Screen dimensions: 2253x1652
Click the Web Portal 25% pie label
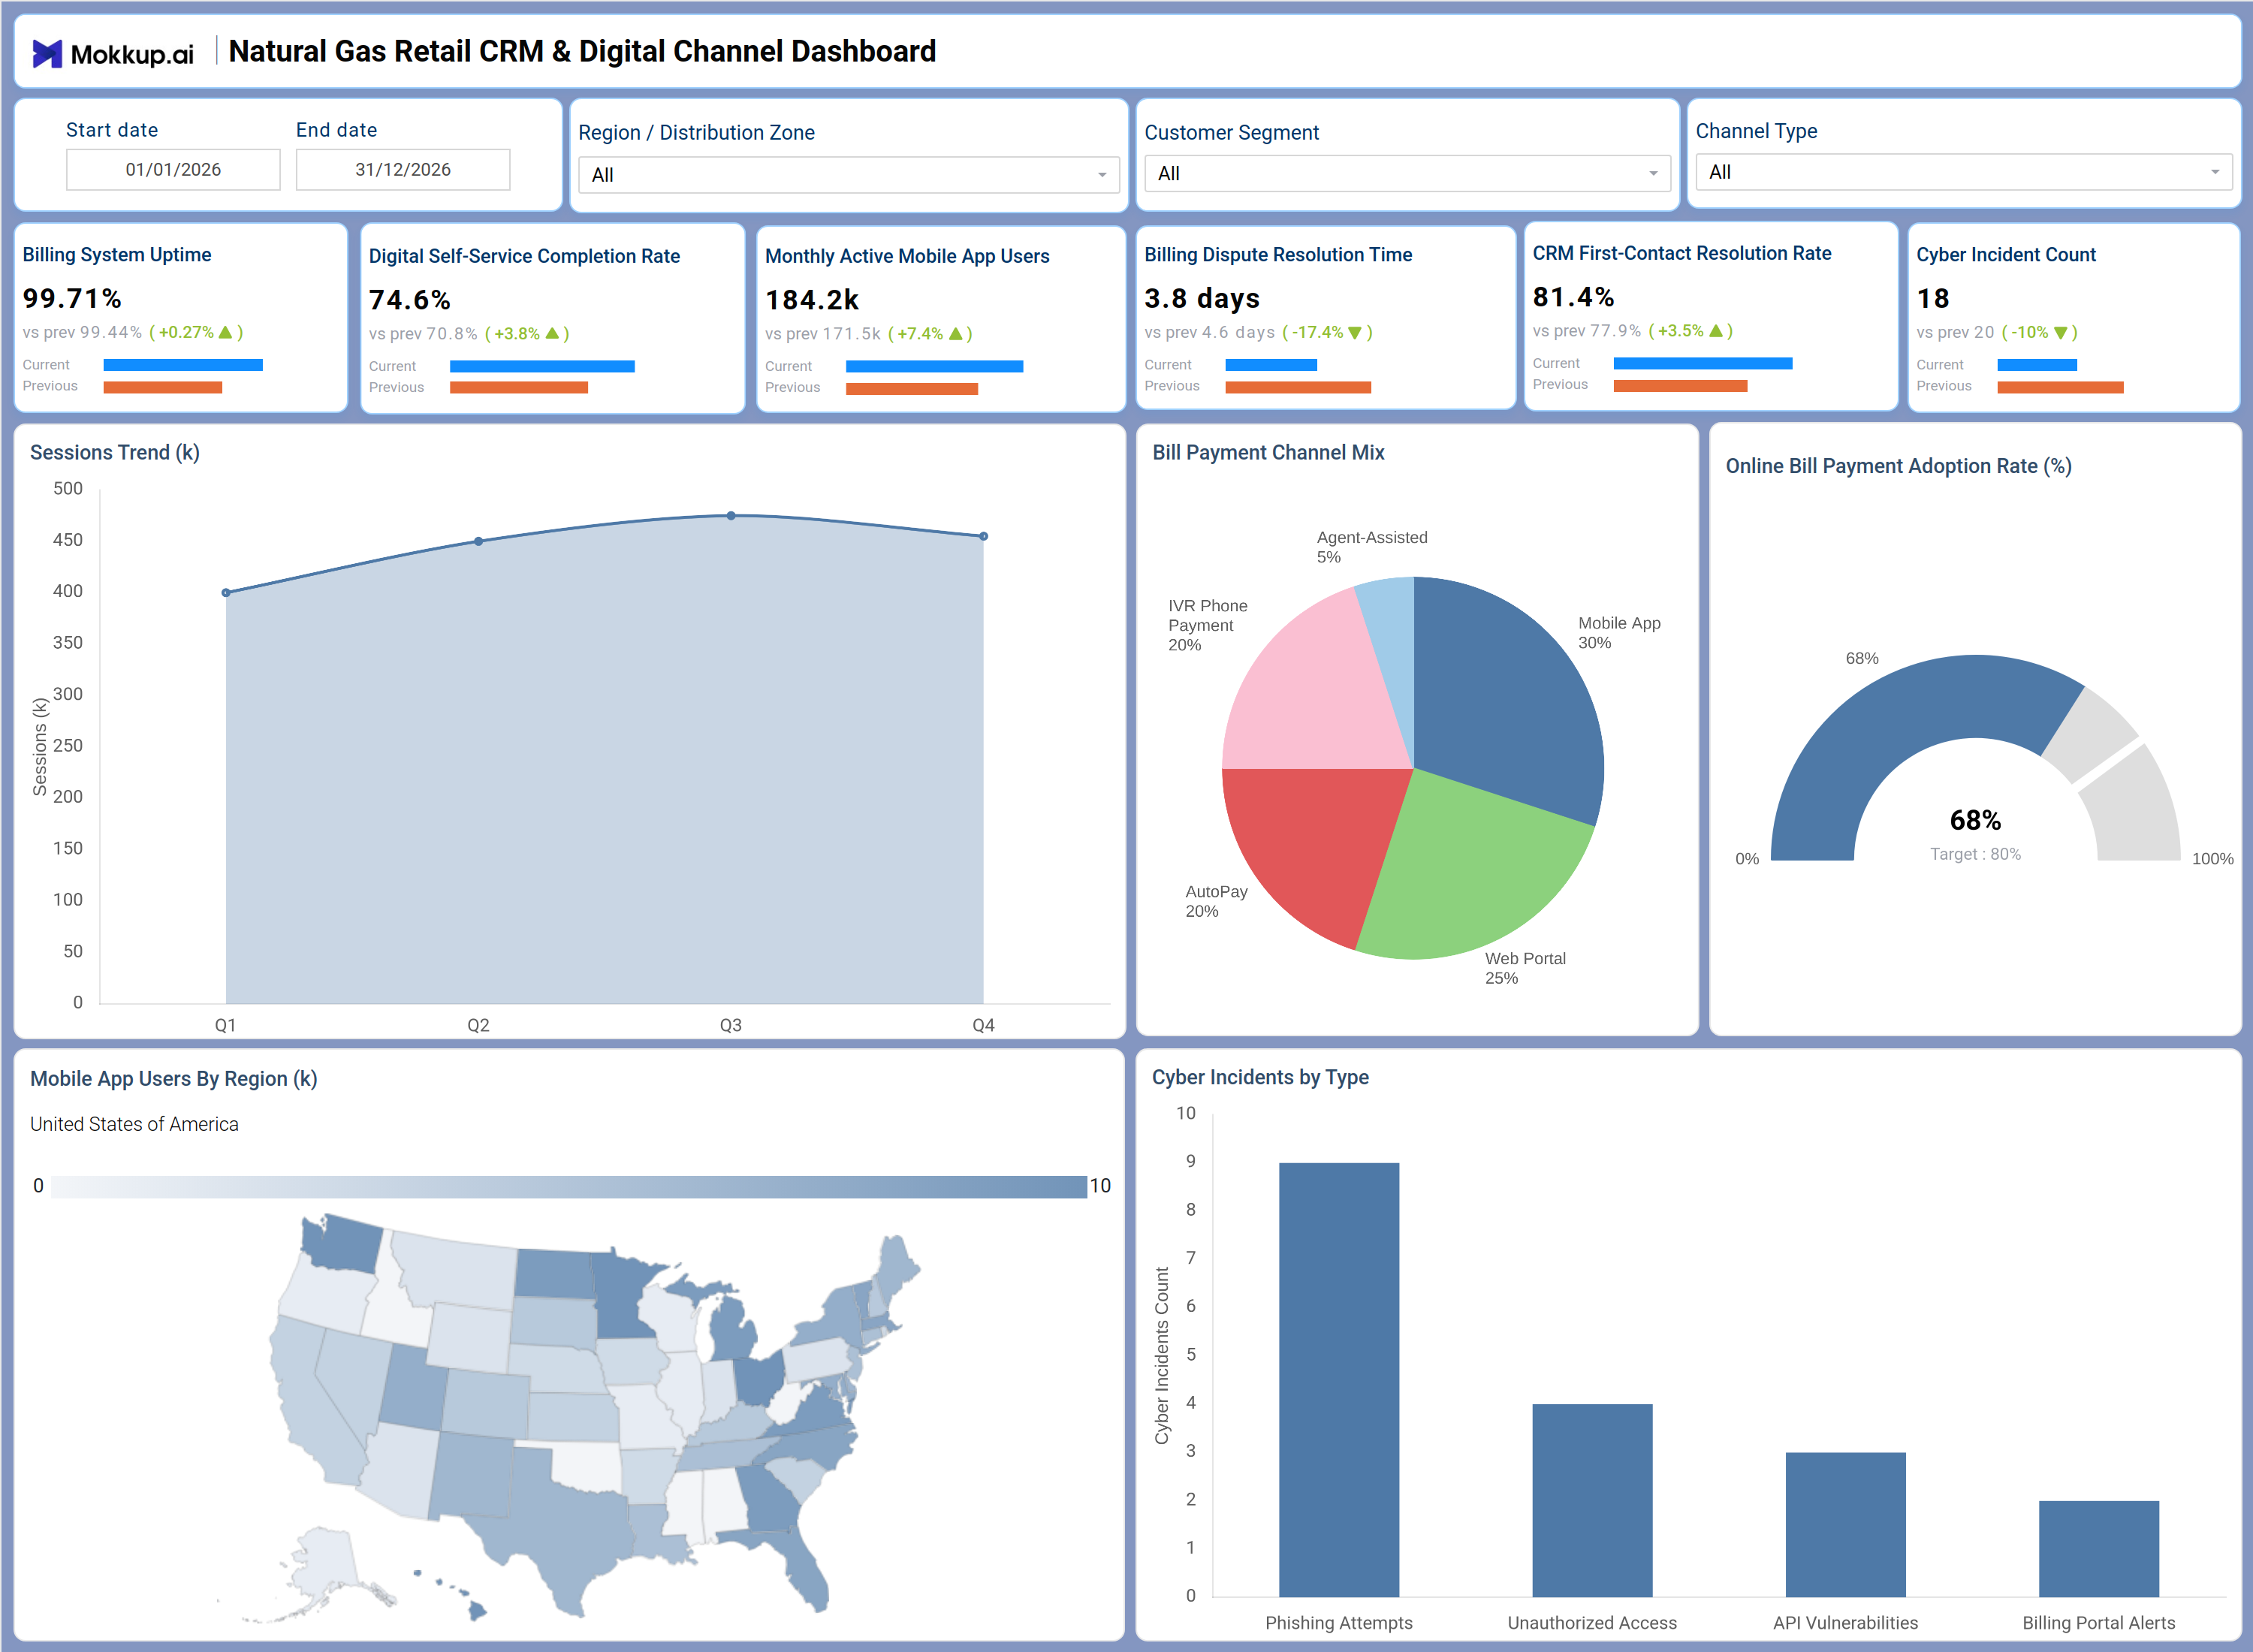1525,968
